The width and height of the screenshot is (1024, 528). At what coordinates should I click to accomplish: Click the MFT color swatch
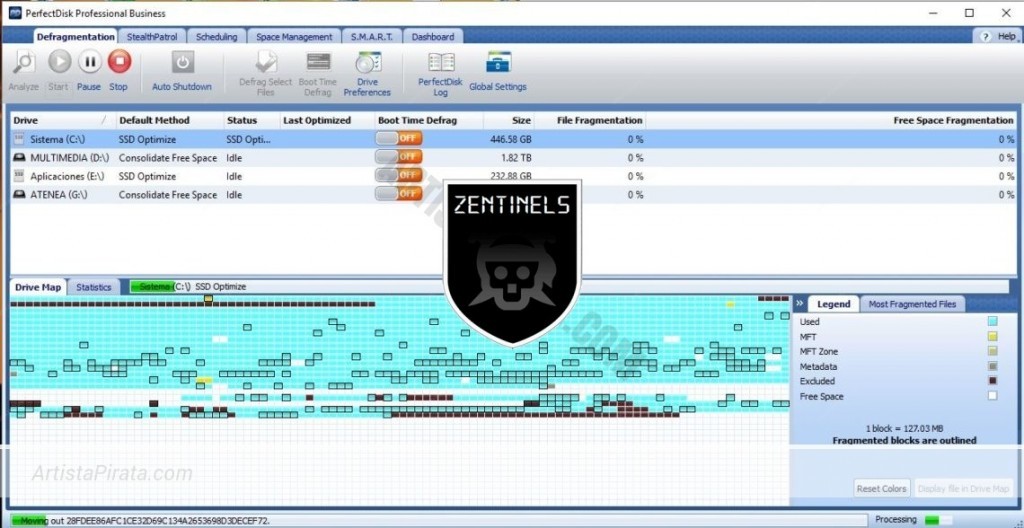point(993,337)
